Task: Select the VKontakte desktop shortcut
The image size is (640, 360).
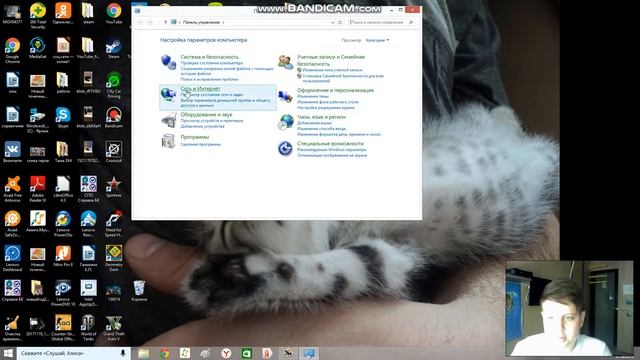Action: (12, 152)
